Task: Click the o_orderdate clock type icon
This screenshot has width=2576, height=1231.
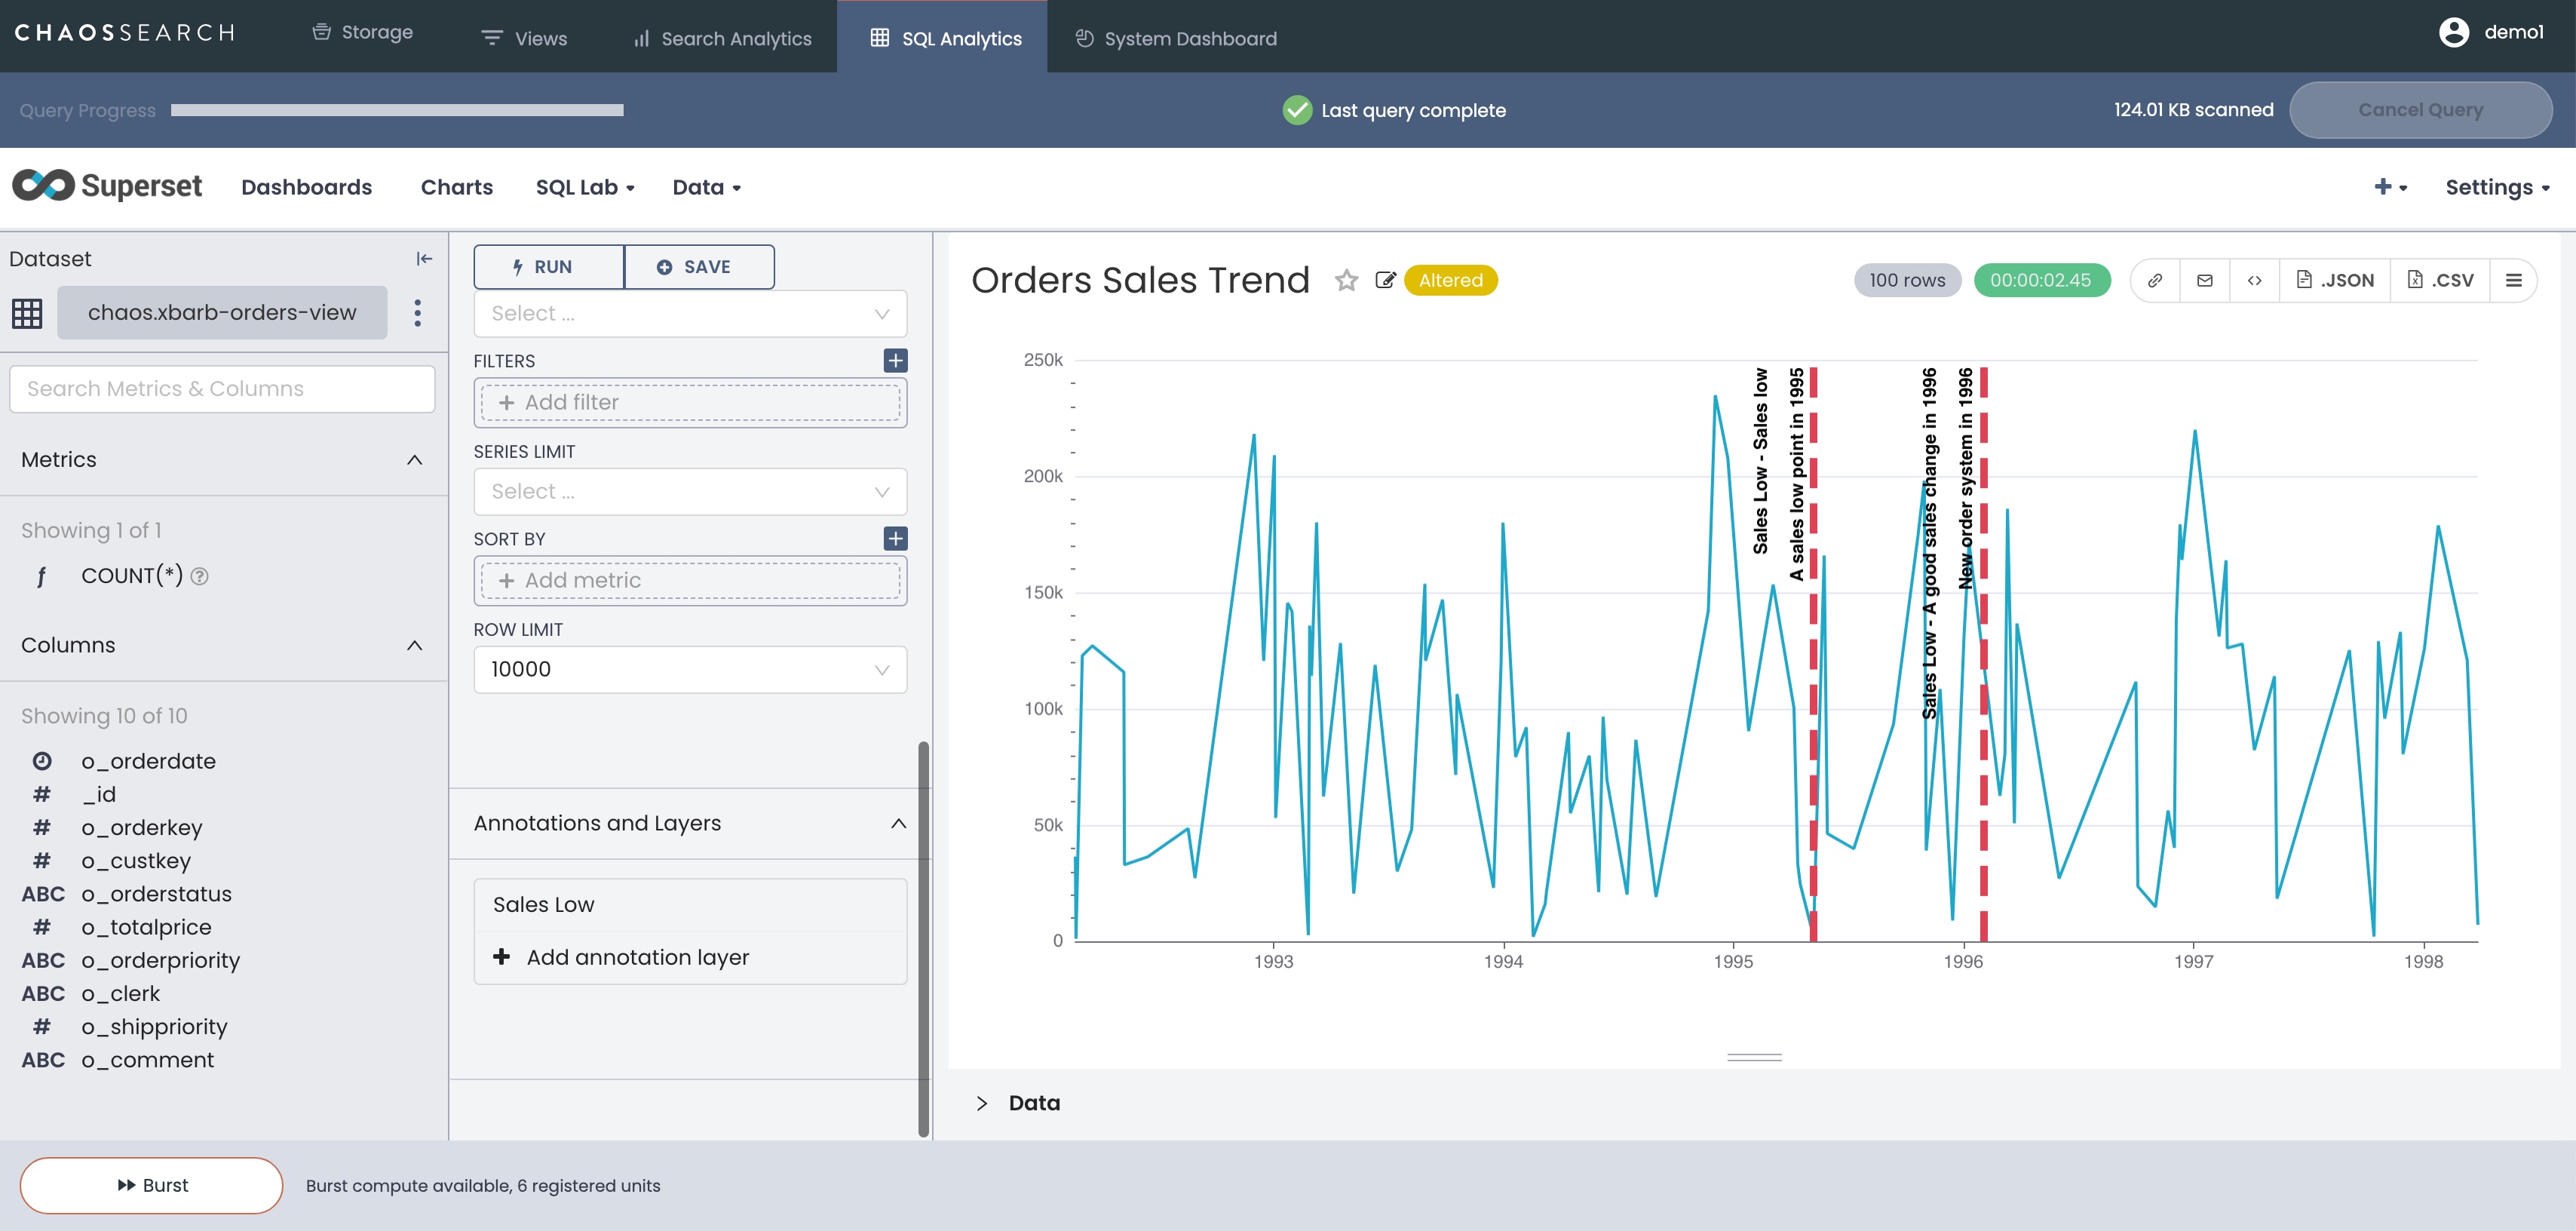Action: [x=42, y=761]
